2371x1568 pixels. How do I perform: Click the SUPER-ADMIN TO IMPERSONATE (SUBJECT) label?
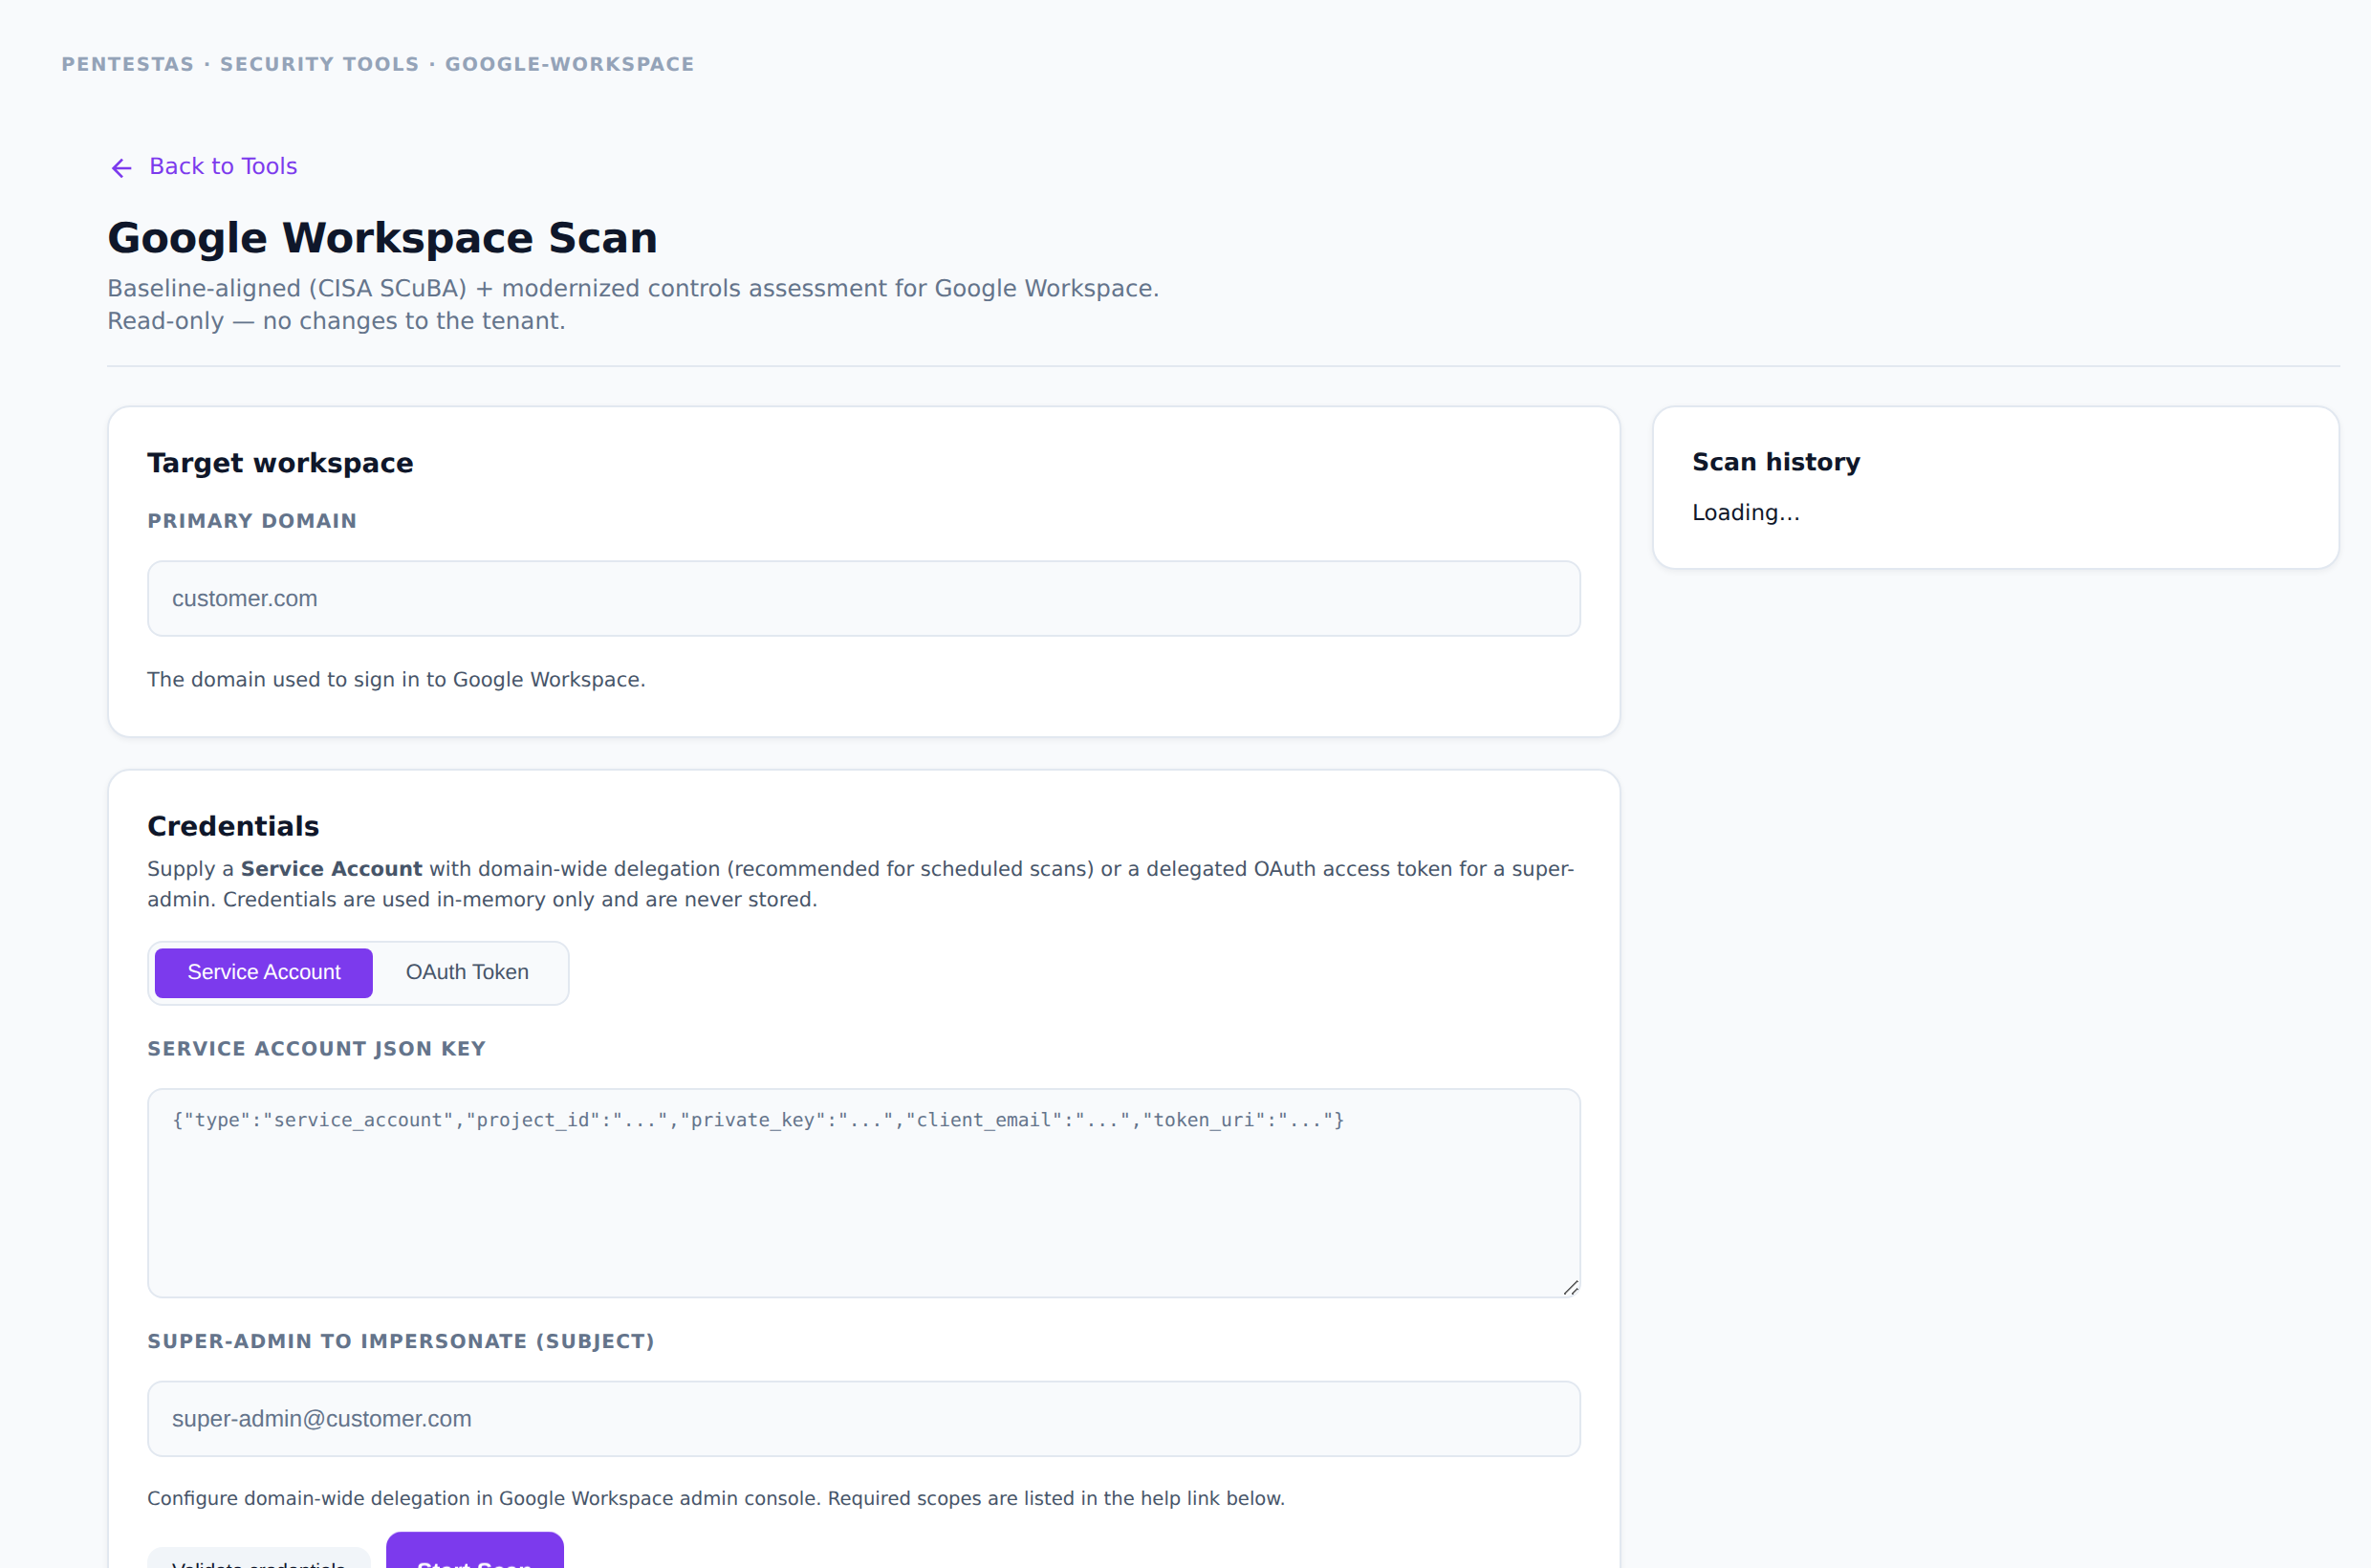coord(401,1341)
